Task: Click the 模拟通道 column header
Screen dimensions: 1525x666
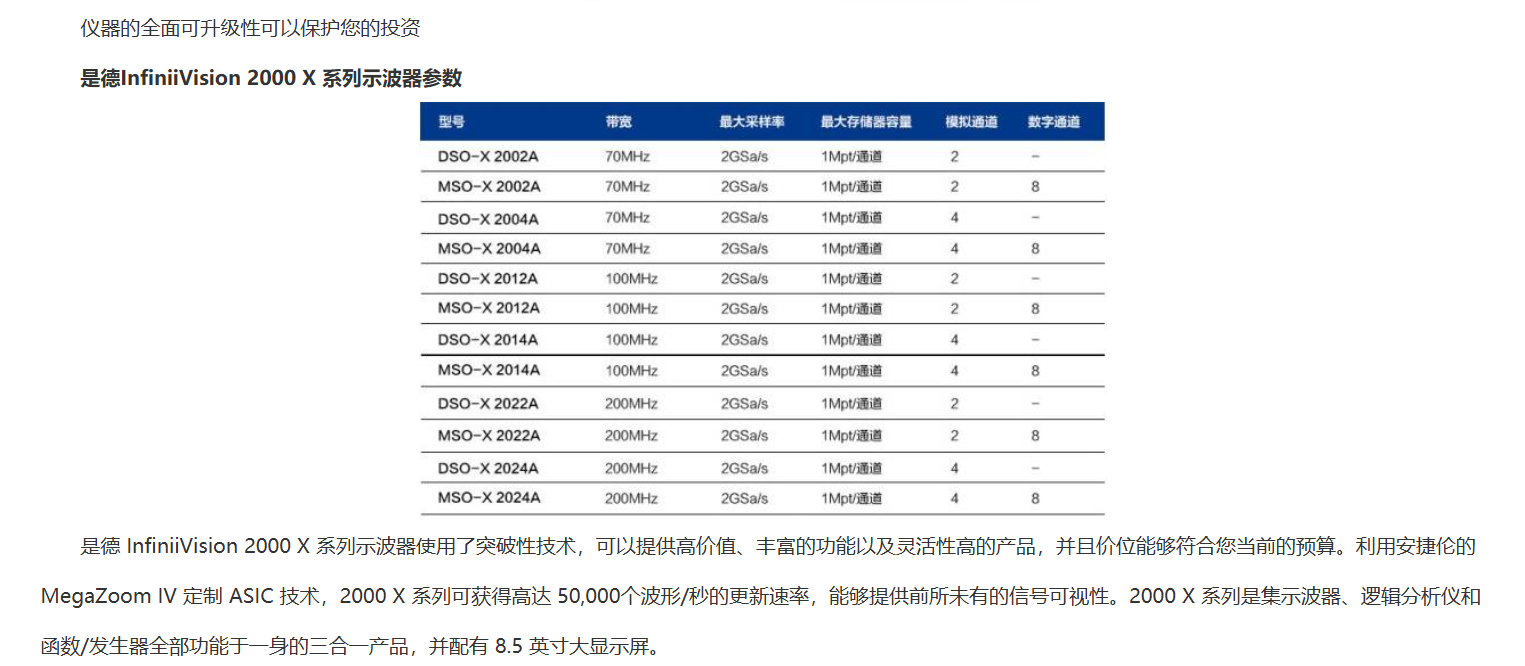Action: (971, 122)
